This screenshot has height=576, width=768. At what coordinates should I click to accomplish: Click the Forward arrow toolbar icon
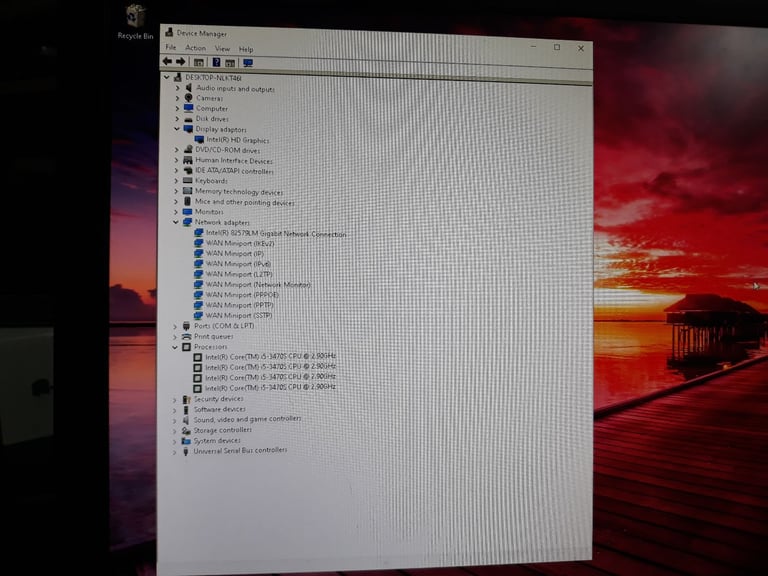click(181, 62)
